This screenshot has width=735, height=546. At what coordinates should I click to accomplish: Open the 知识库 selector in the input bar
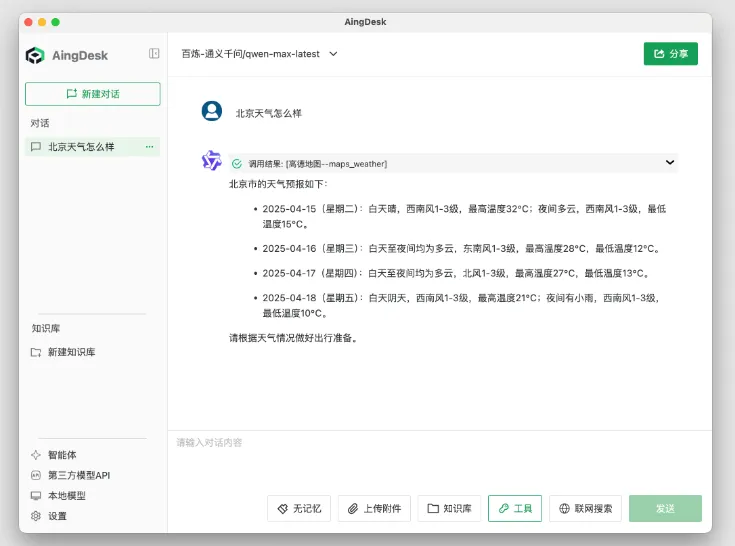[x=449, y=509]
